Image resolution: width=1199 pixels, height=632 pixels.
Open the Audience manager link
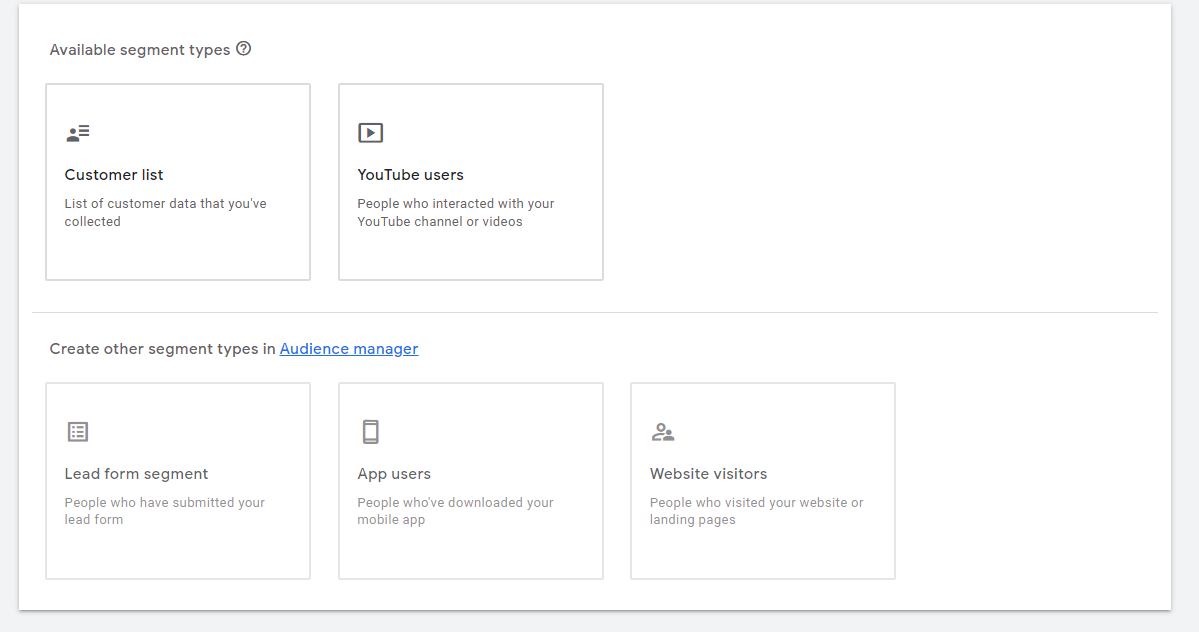coord(349,348)
